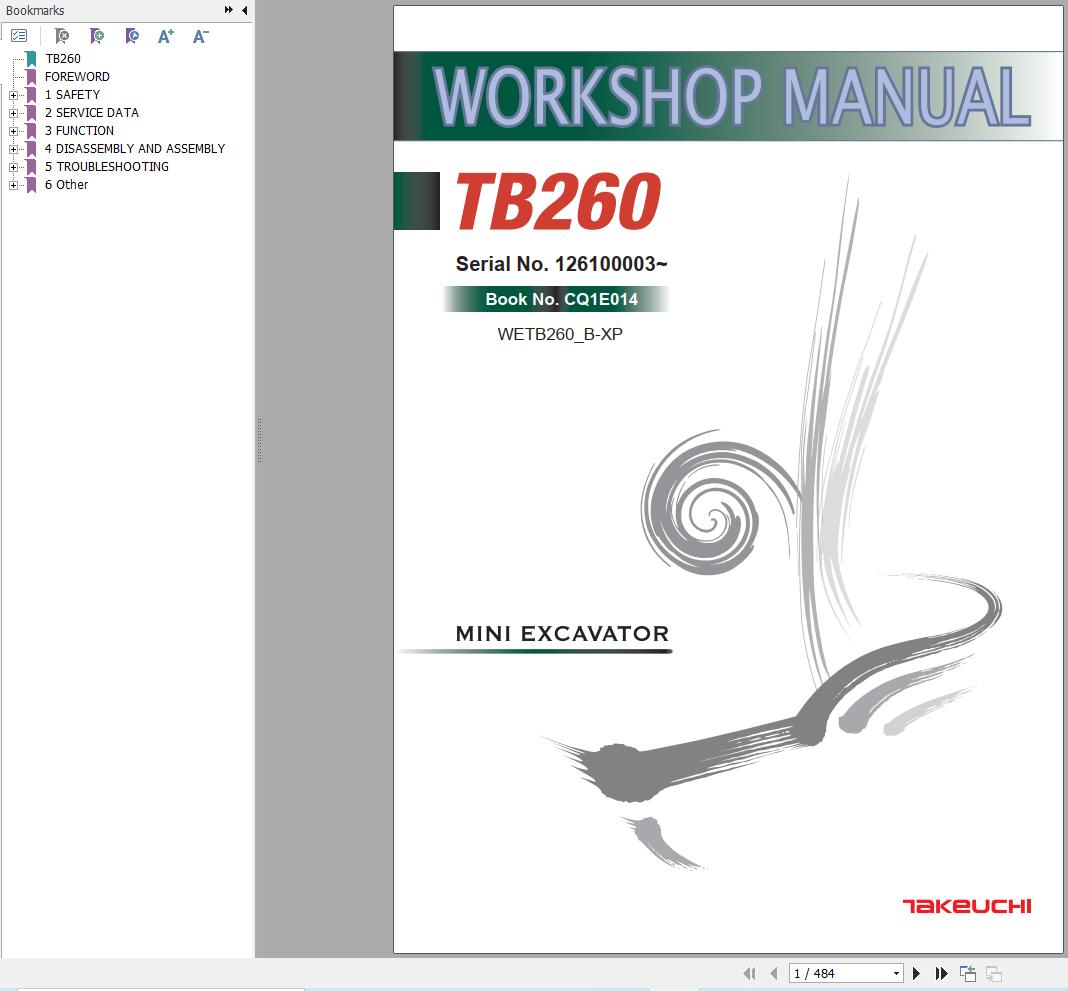This screenshot has width=1068, height=991.
Task: Go back to the previous page
Action: 775,972
